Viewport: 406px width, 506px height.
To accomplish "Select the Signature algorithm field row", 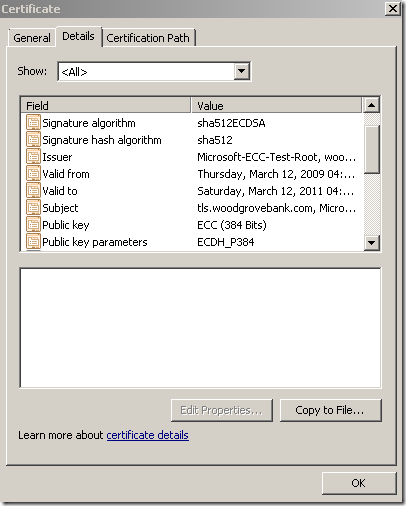I will pyautogui.click(x=192, y=123).
